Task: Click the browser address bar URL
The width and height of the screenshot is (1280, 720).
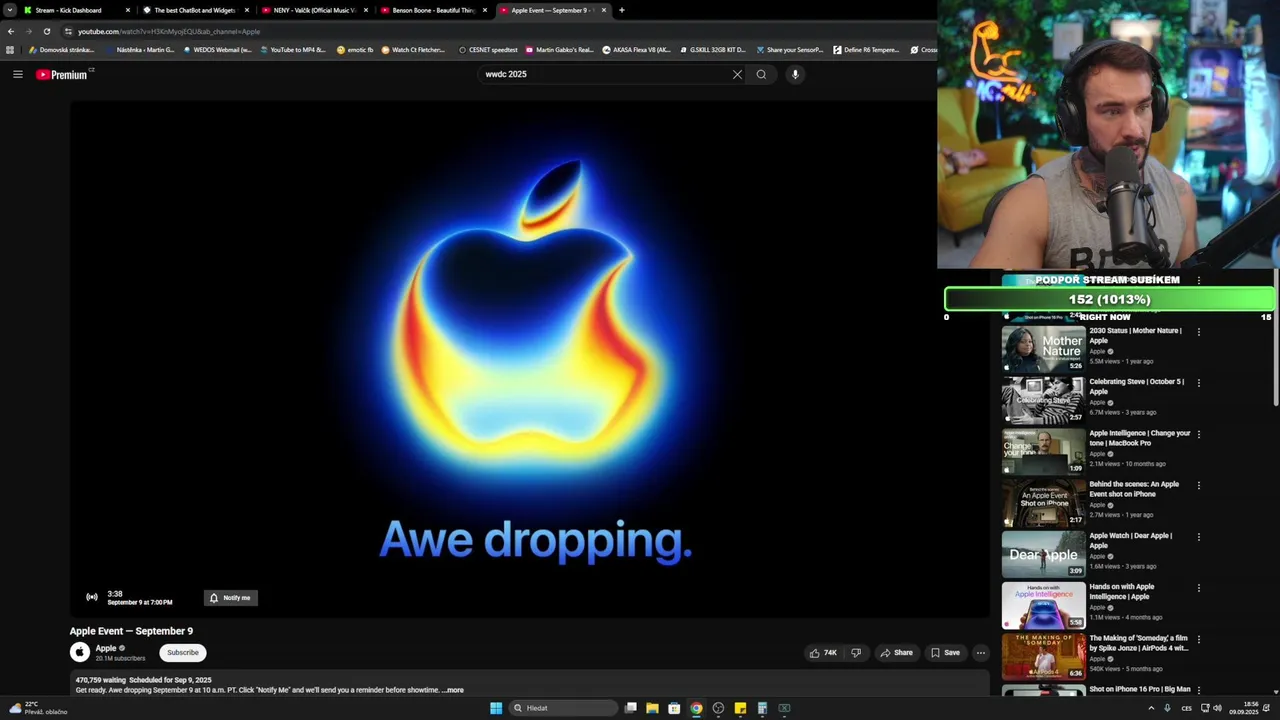Action: (169, 31)
